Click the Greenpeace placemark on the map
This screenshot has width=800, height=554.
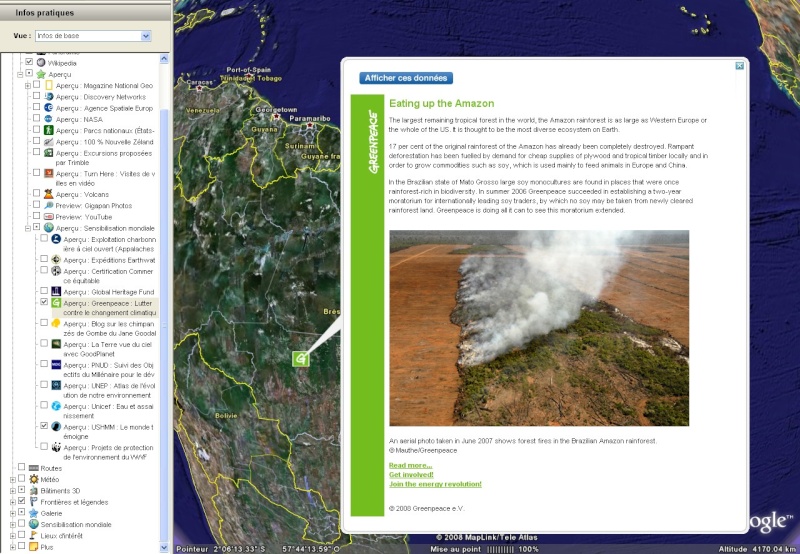coord(301,359)
